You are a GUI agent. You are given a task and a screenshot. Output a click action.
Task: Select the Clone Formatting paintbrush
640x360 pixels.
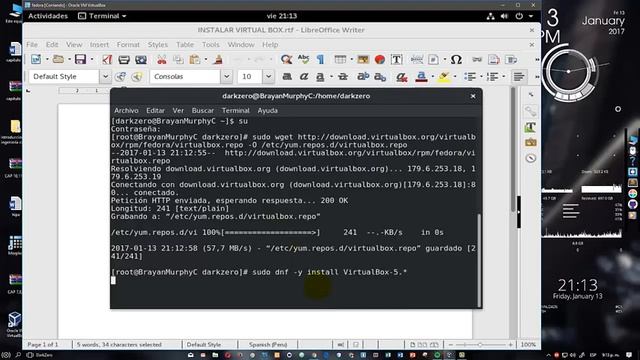(x=218, y=60)
